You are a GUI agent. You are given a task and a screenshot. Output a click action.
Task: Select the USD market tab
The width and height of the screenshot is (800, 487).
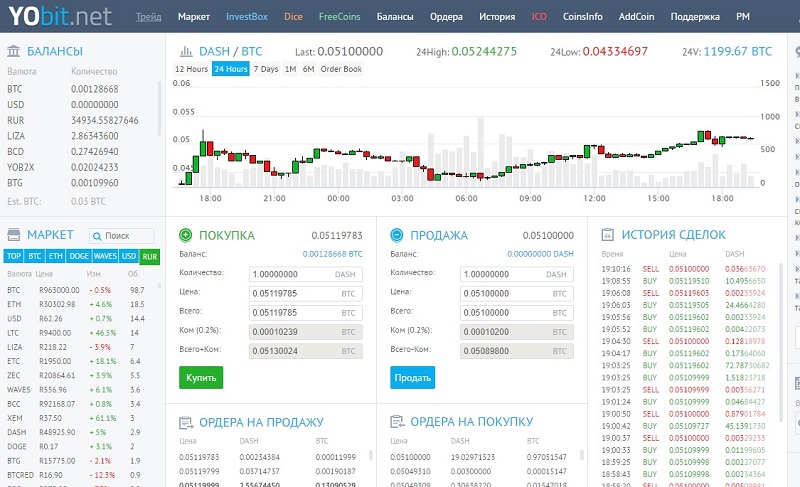pos(129,256)
